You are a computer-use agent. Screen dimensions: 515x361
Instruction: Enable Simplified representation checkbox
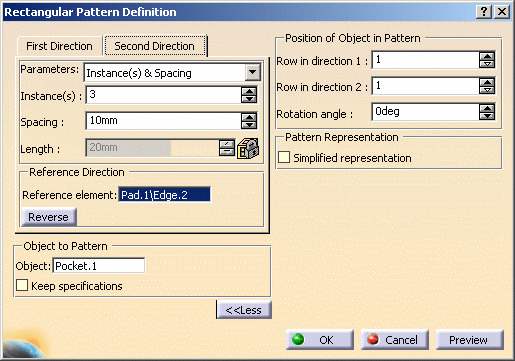(x=284, y=157)
